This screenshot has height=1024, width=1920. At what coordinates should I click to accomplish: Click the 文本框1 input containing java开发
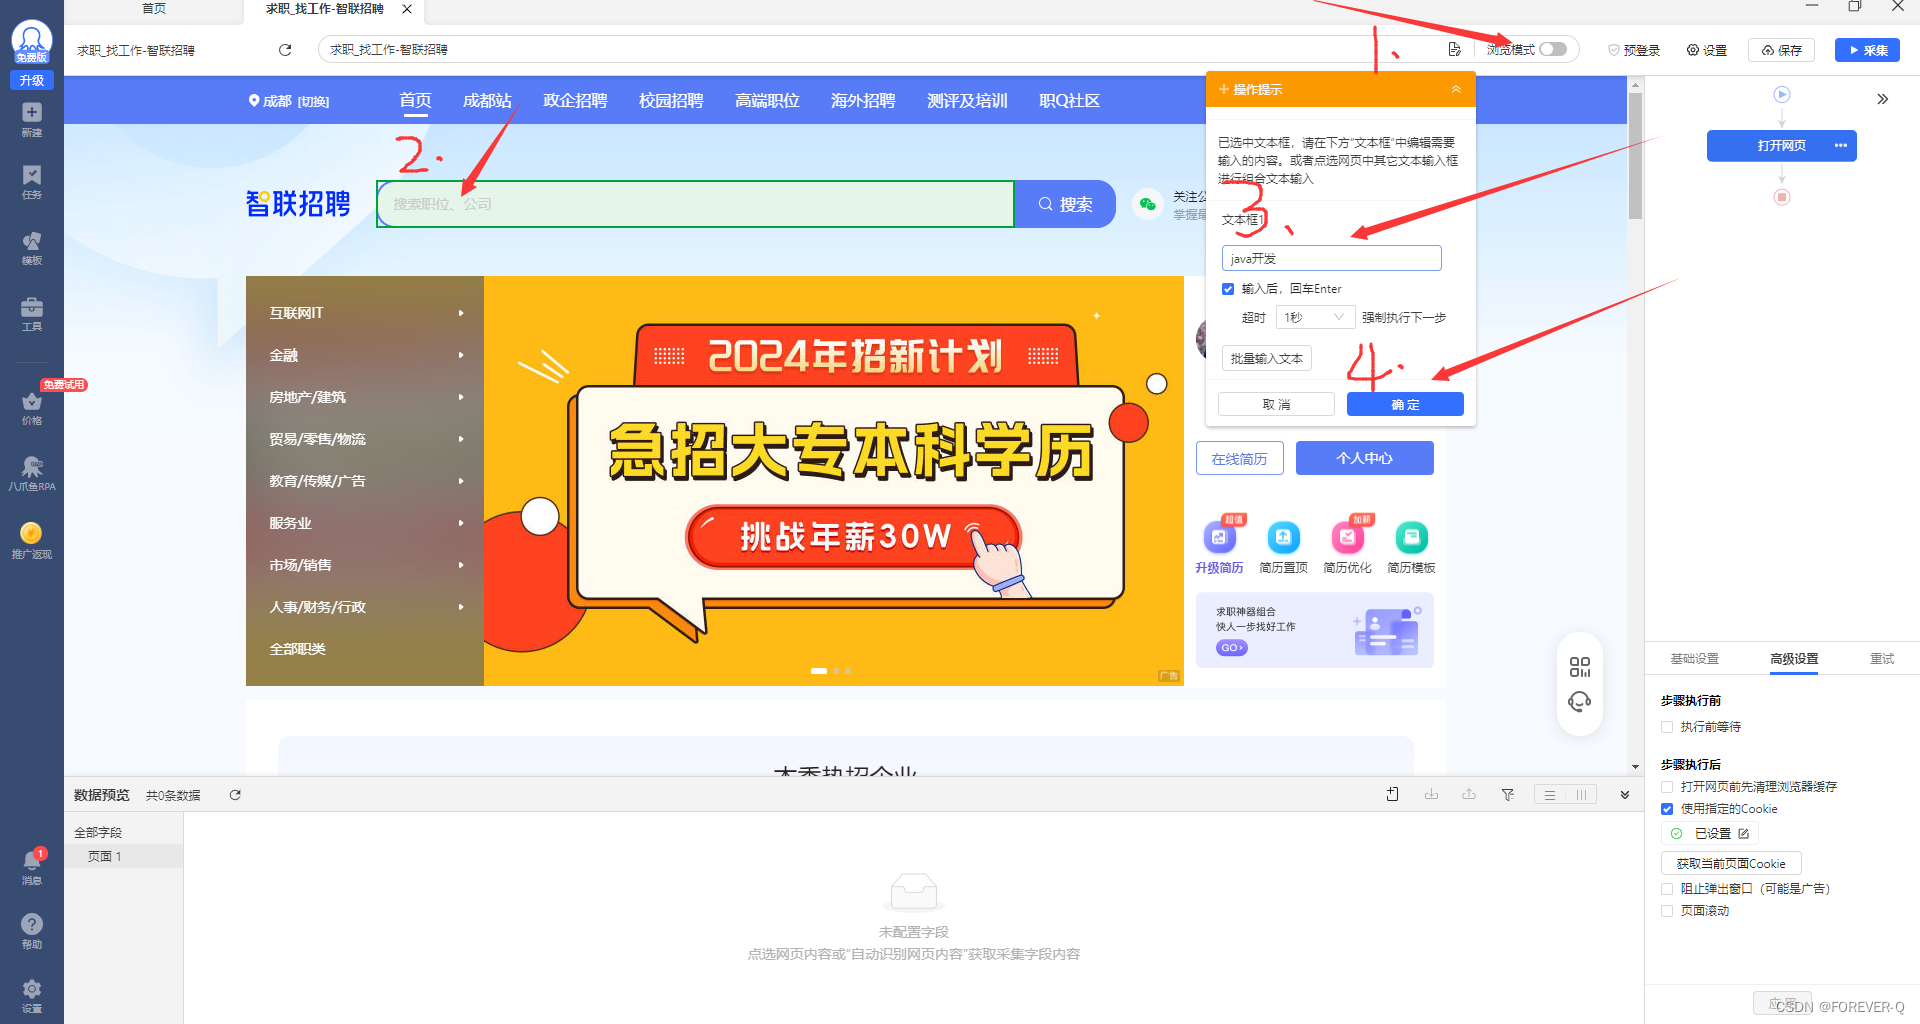point(1331,258)
